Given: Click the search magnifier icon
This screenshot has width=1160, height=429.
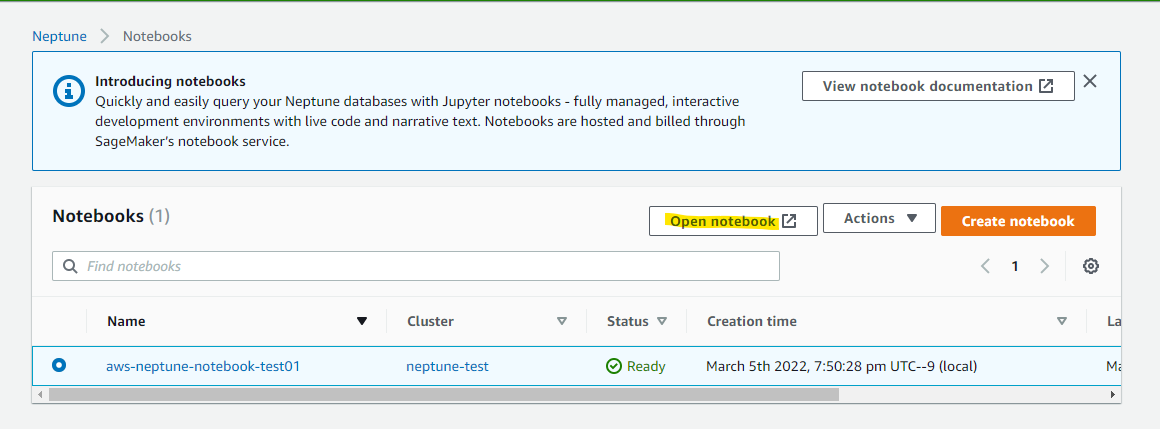Looking at the screenshot, I should [x=70, y=266].
